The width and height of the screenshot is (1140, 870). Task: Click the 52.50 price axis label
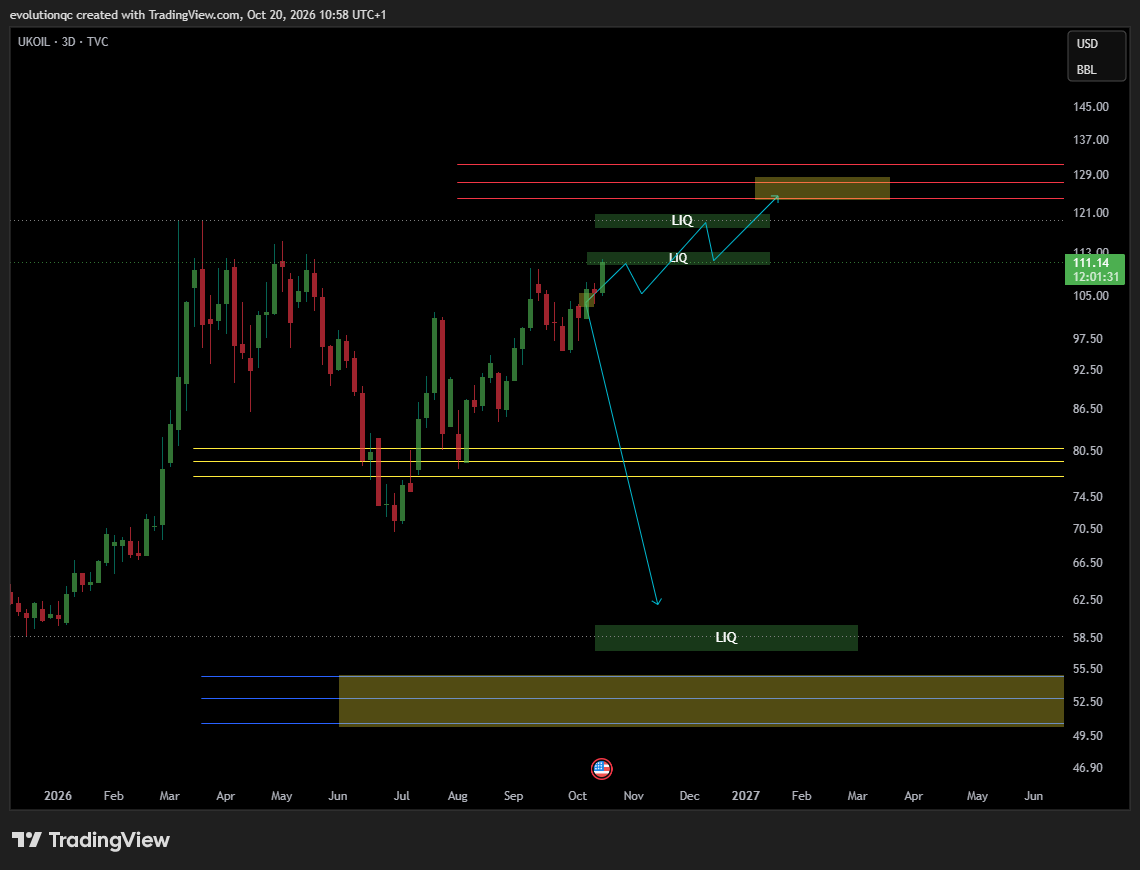[1088, 702]
